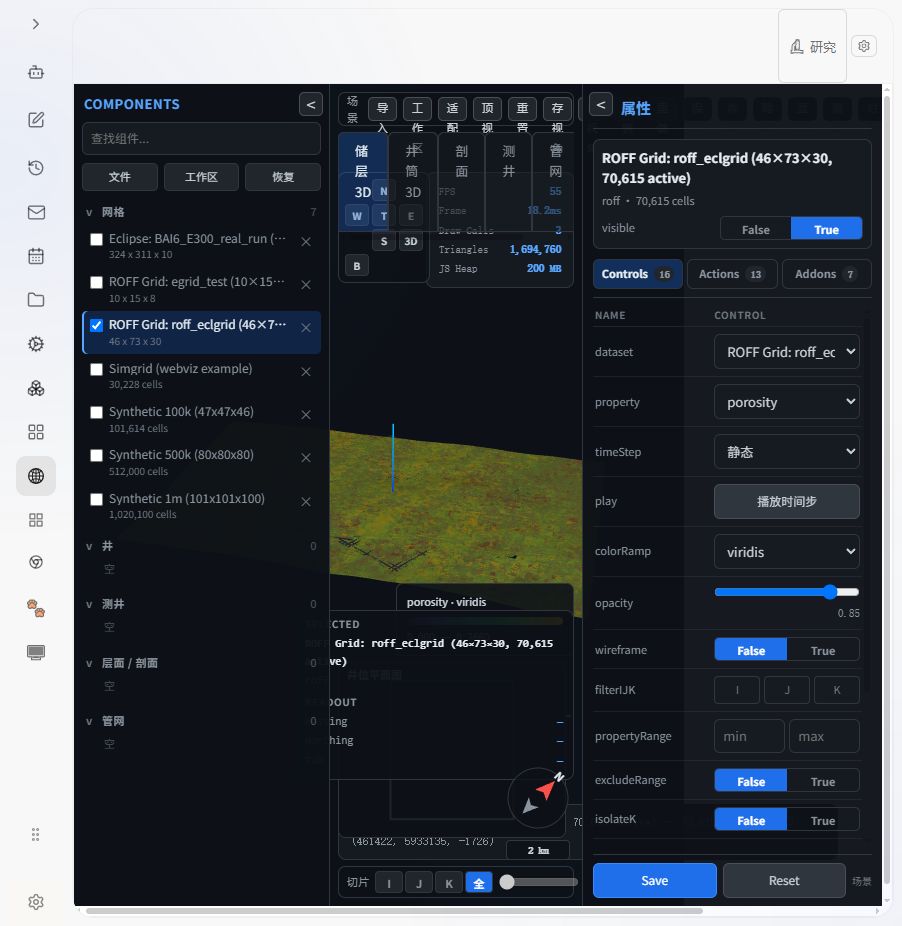902x926 pixels.
Task: Click the 播放时间步 play button
Action: click(x=786, y=501)
